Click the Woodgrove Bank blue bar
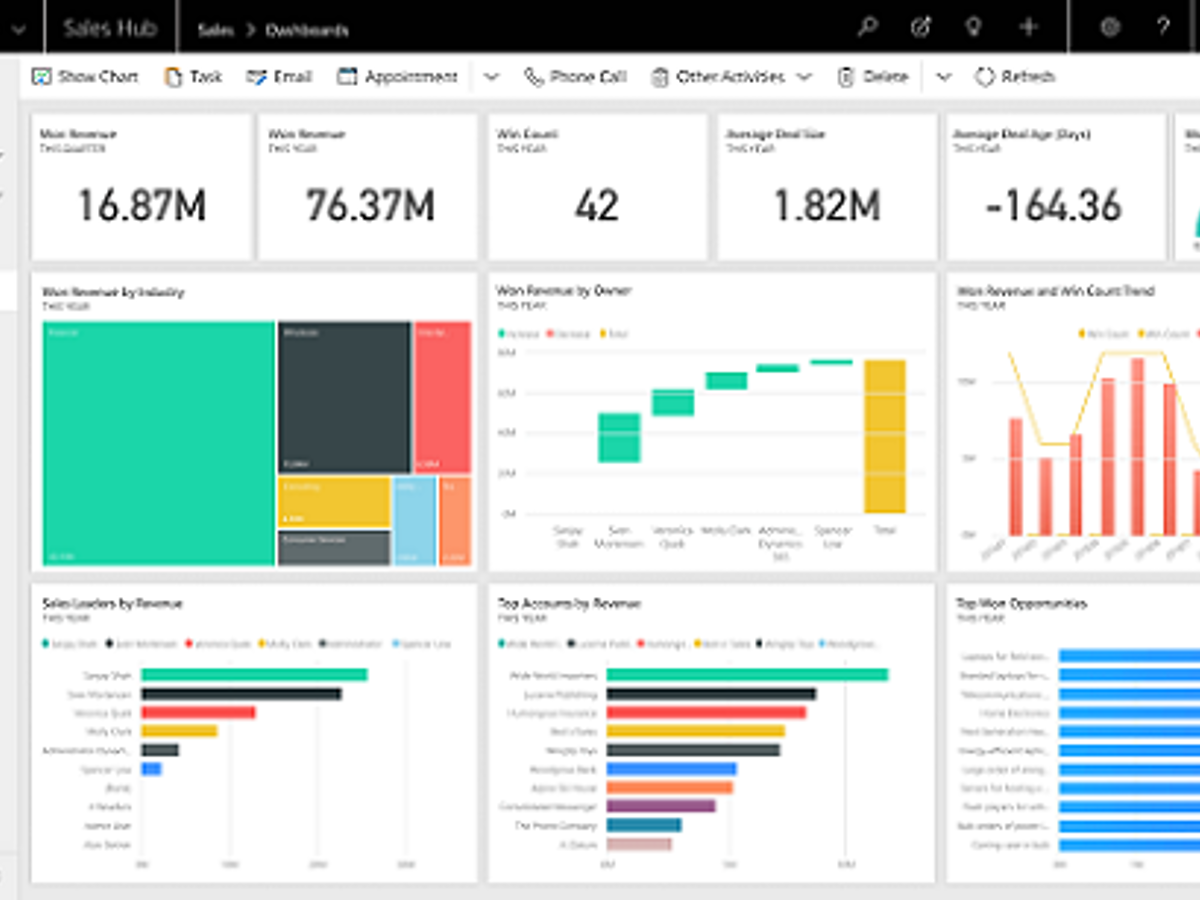Screen dimensions: 1200x900 pyautogui.click(x=672, y=769)
